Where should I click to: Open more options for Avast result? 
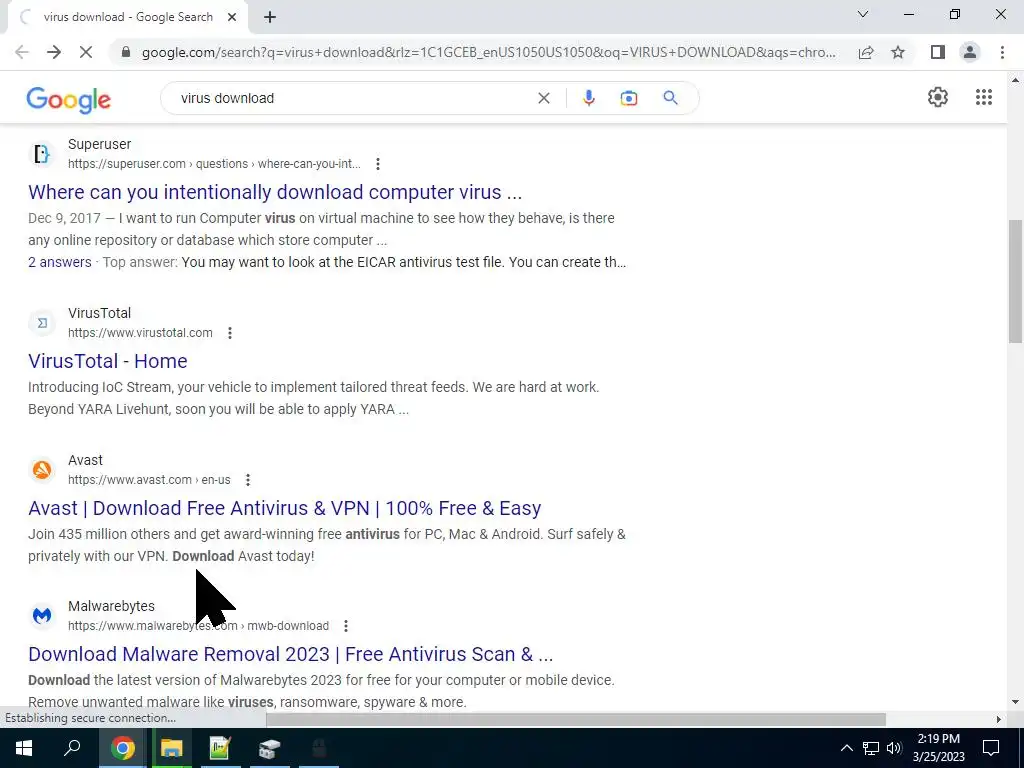[x=248, y=480]
